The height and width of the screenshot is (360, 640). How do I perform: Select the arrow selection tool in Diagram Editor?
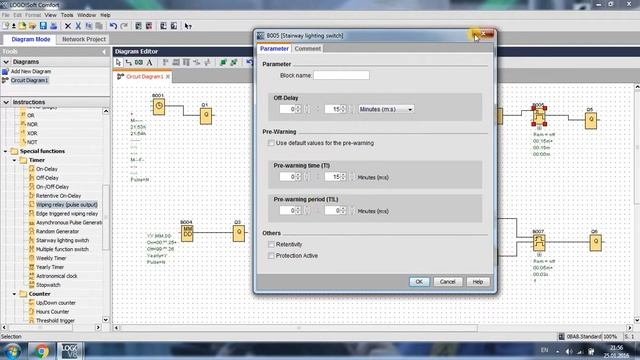118,62
